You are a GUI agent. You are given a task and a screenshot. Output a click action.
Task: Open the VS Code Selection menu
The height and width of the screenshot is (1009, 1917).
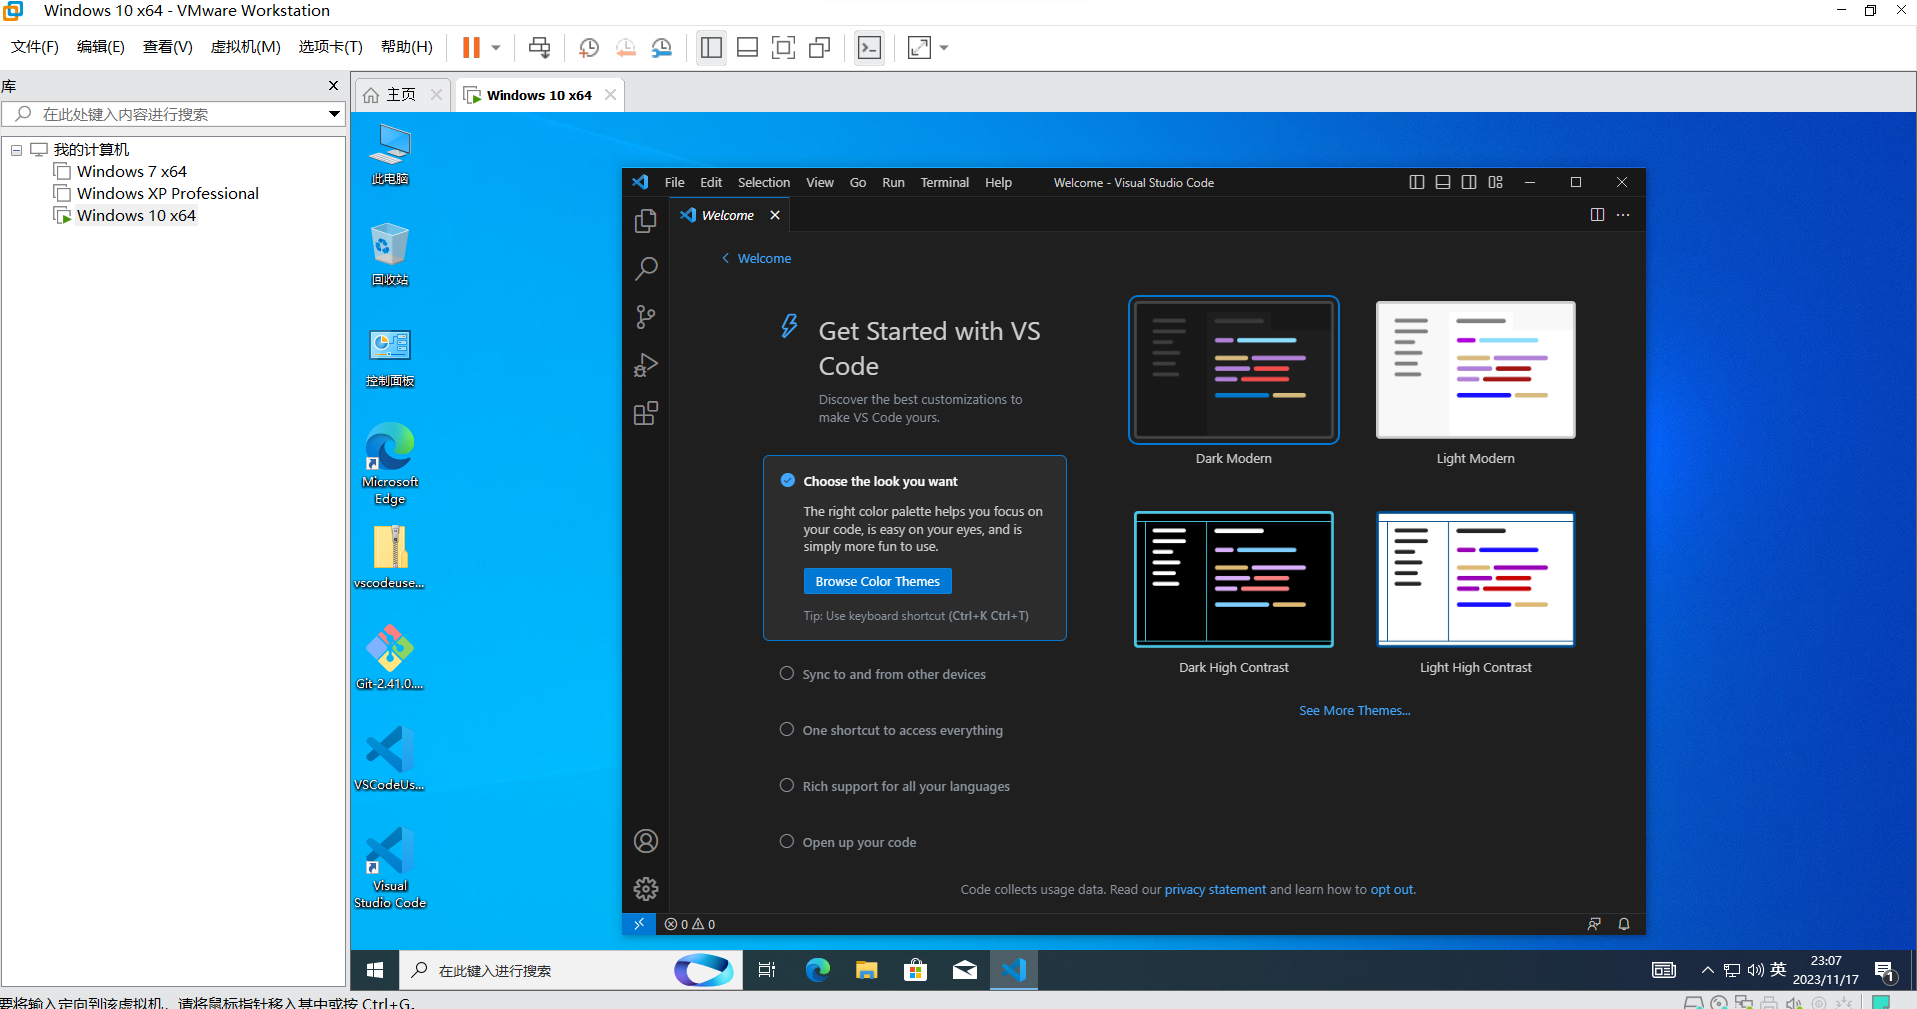[x=764, y=182]
